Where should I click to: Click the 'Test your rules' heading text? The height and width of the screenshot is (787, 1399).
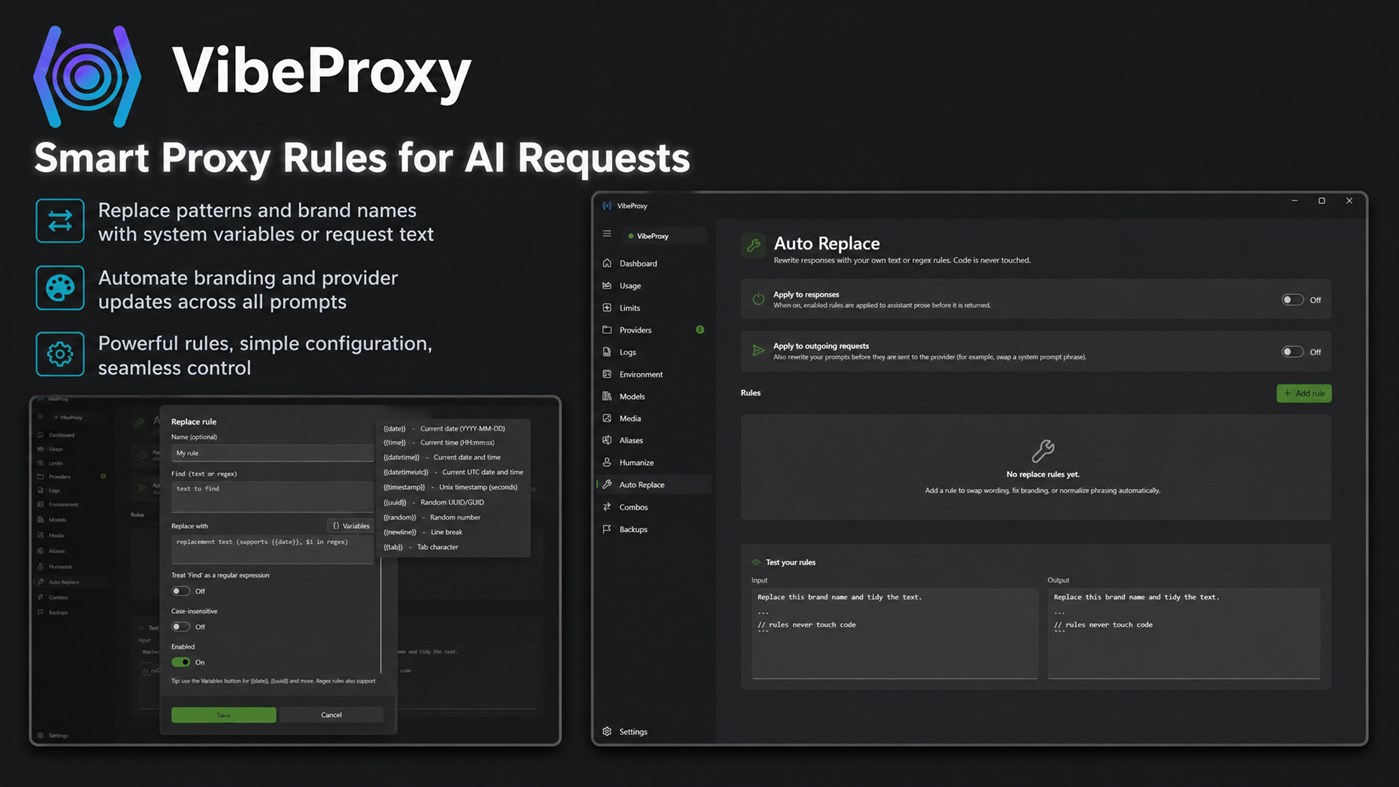pos(790,562)
